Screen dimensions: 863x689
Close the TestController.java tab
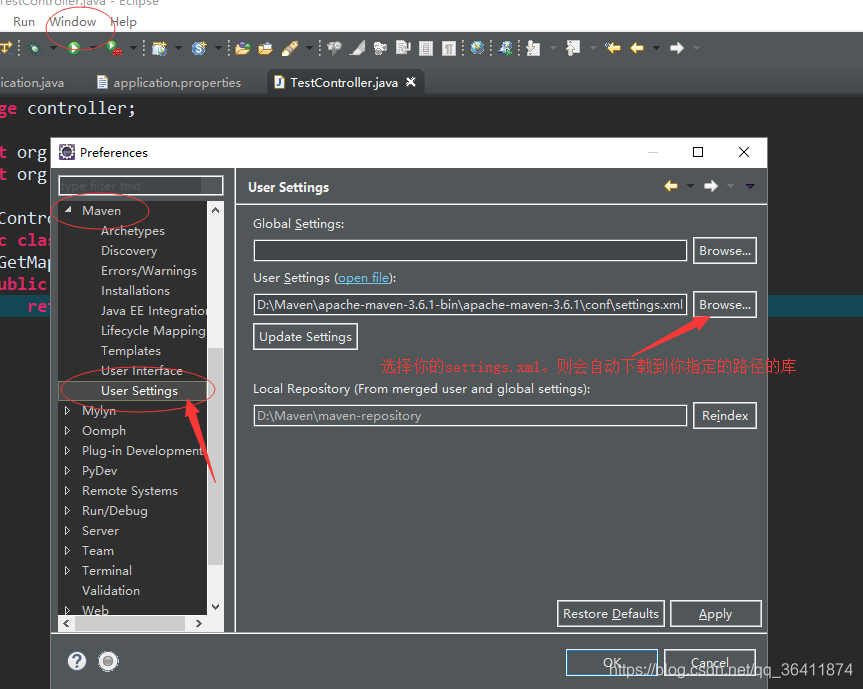[x=411, y=82]
